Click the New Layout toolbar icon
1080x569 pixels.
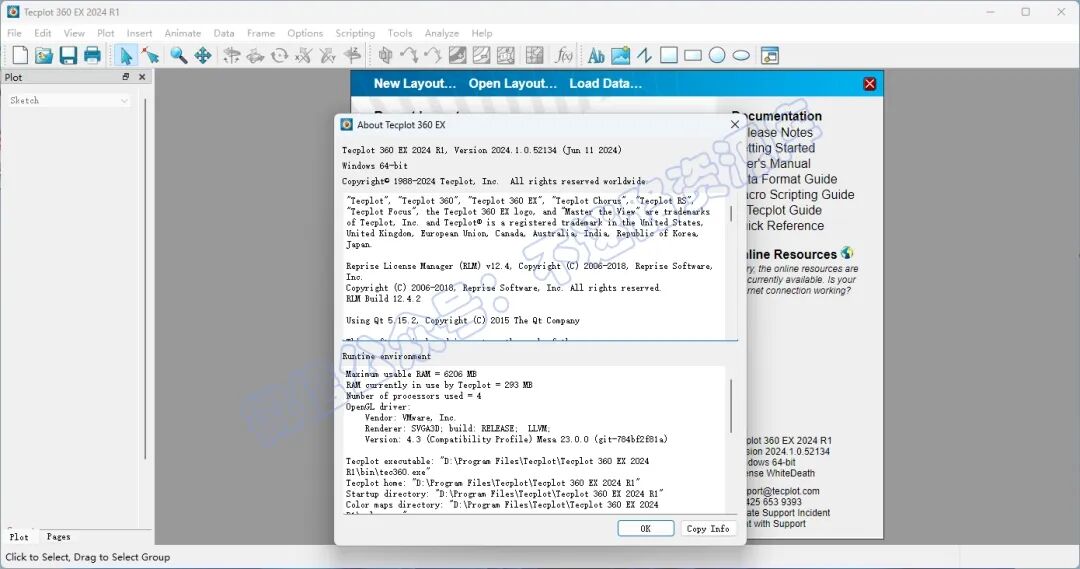(x=20, y=55)
